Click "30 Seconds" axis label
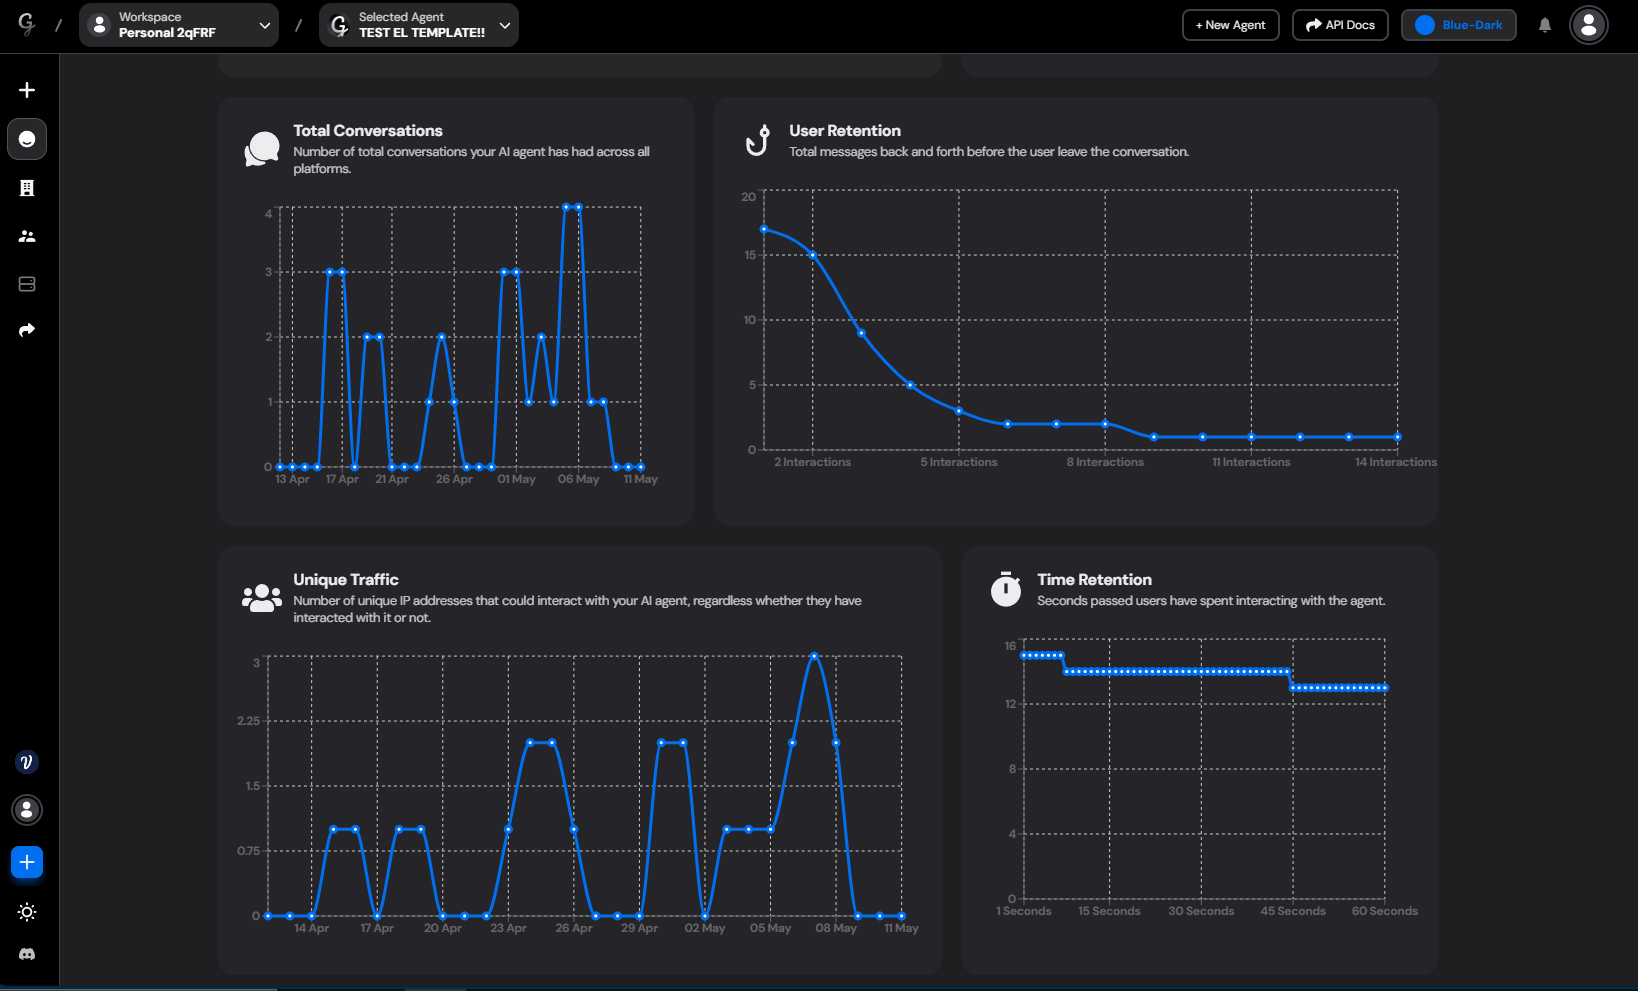 tap(1201, 911)
